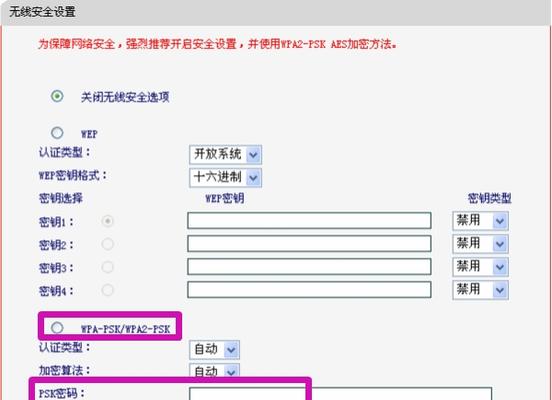
Task: Expand the WEP密钥格式 十六进制 dropdown
Action: point(225,177)
